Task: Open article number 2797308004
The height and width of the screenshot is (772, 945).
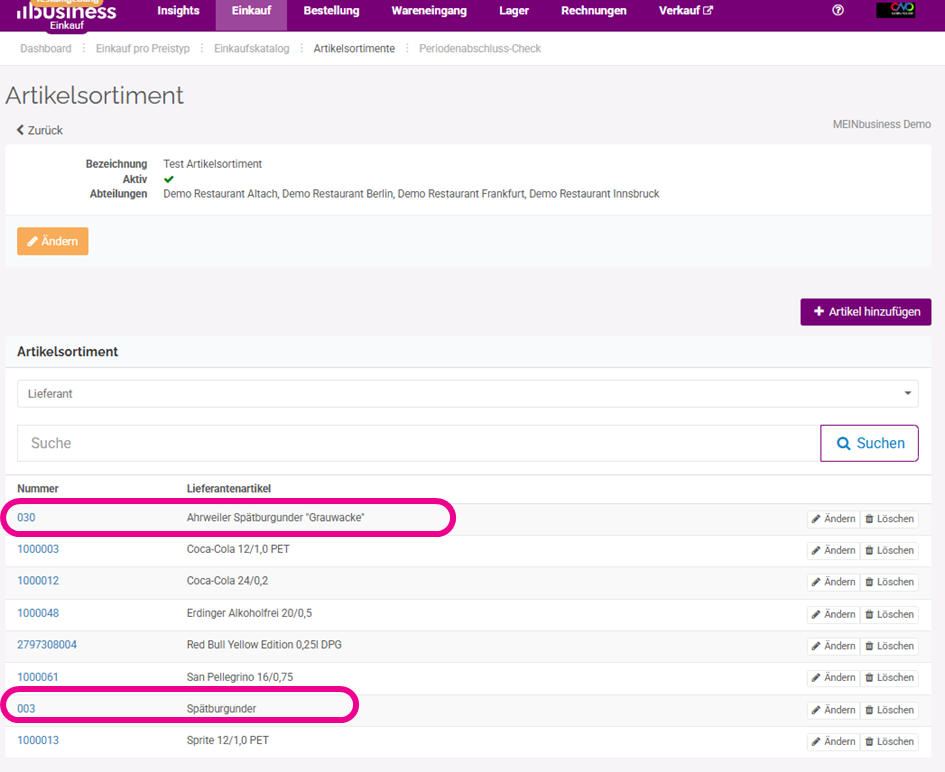Action: coord(47,645)
